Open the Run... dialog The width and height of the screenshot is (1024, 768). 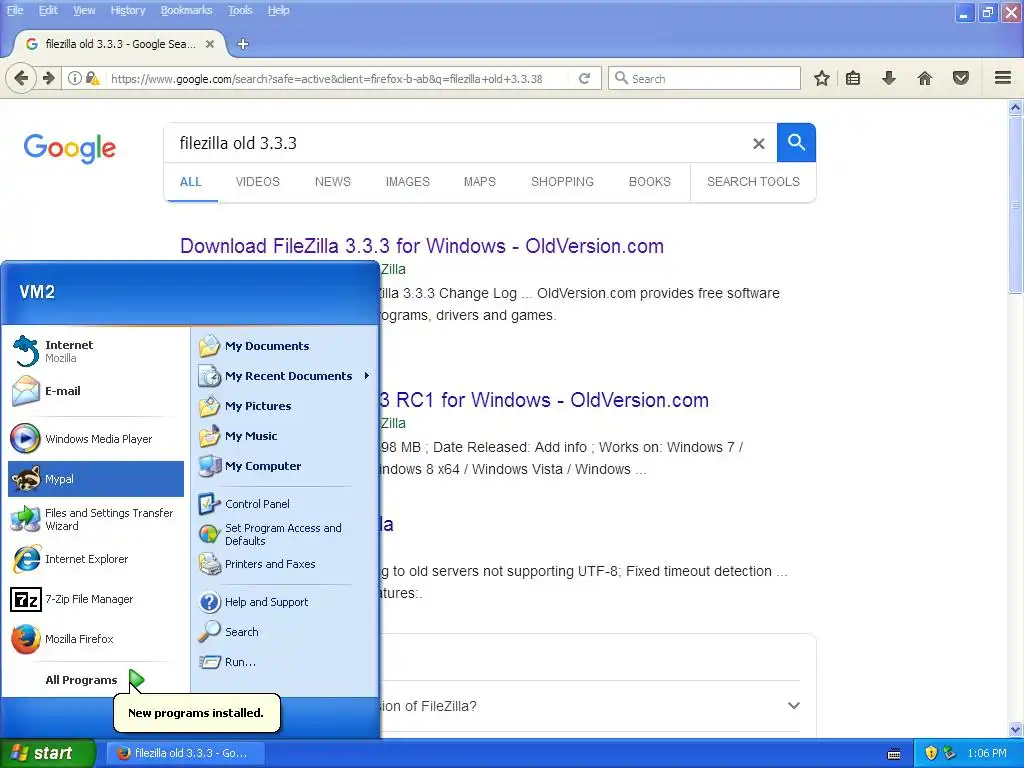tap(285, 662)
